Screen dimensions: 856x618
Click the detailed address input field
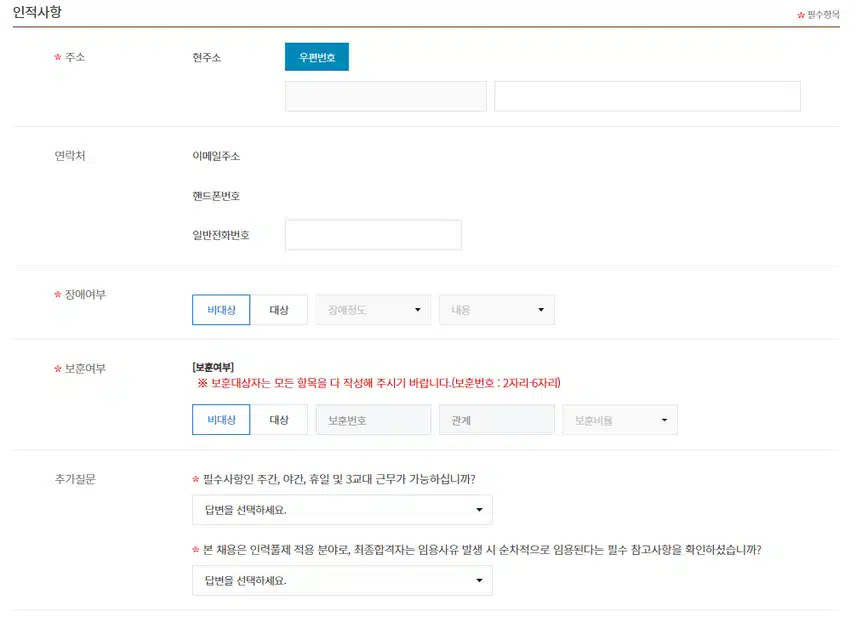(647, 97)
